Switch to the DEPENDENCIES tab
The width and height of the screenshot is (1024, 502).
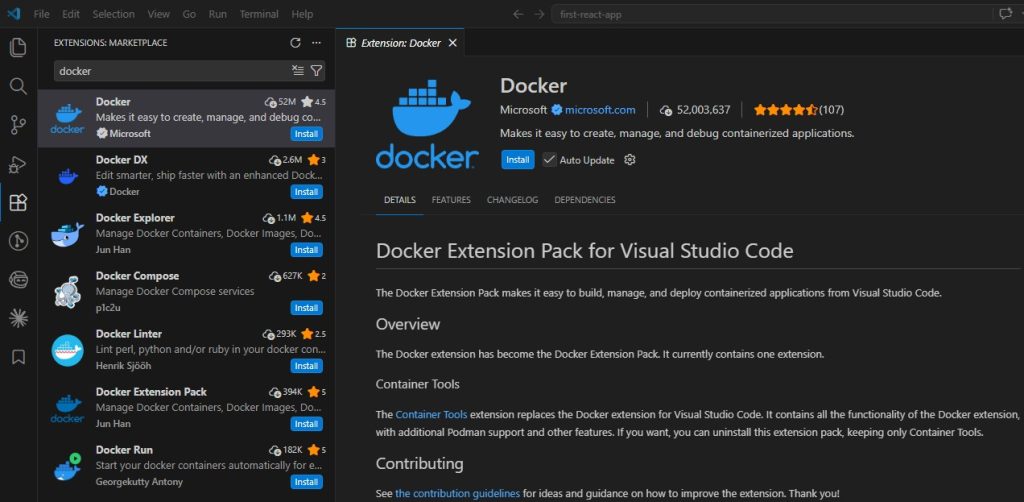(x=585, y=200)
